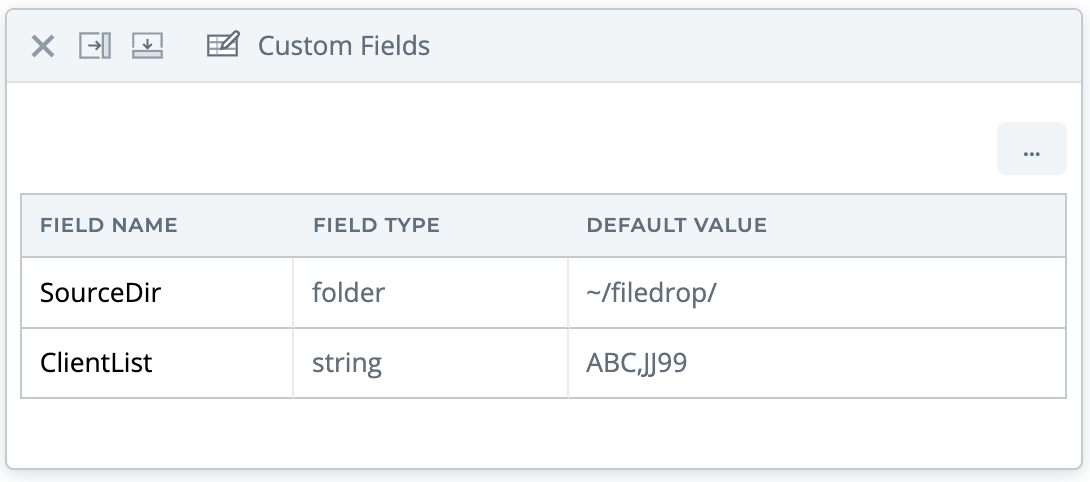Click the ~/filedrop/ default value
This screenshot has width=1090, height=482.
point(651,293)
